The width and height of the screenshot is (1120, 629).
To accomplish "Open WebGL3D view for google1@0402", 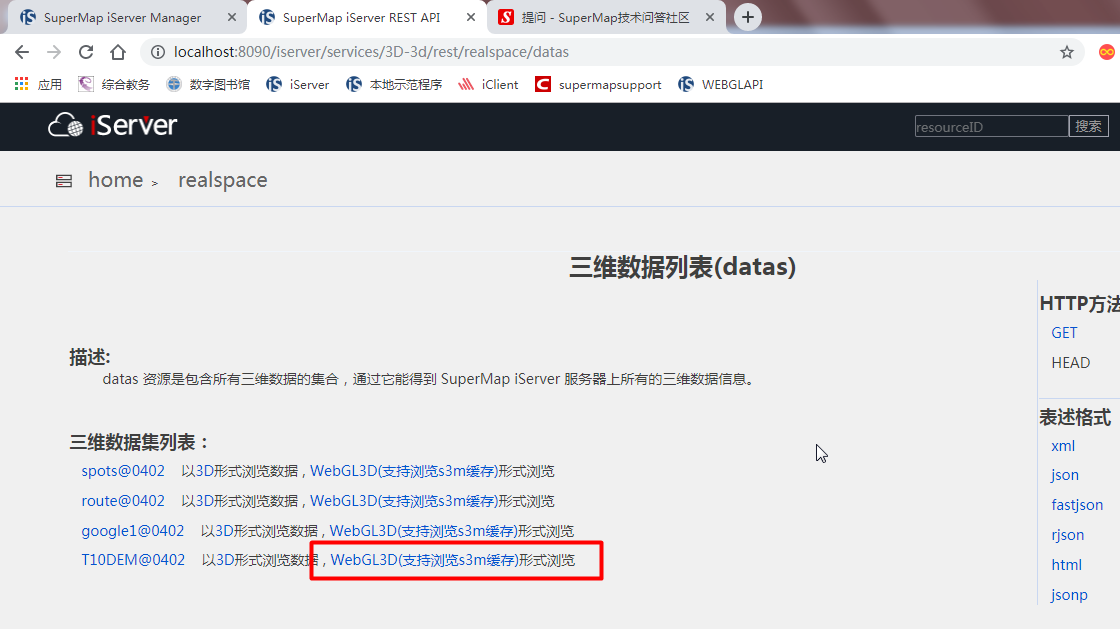I will (x=424, y=531).
